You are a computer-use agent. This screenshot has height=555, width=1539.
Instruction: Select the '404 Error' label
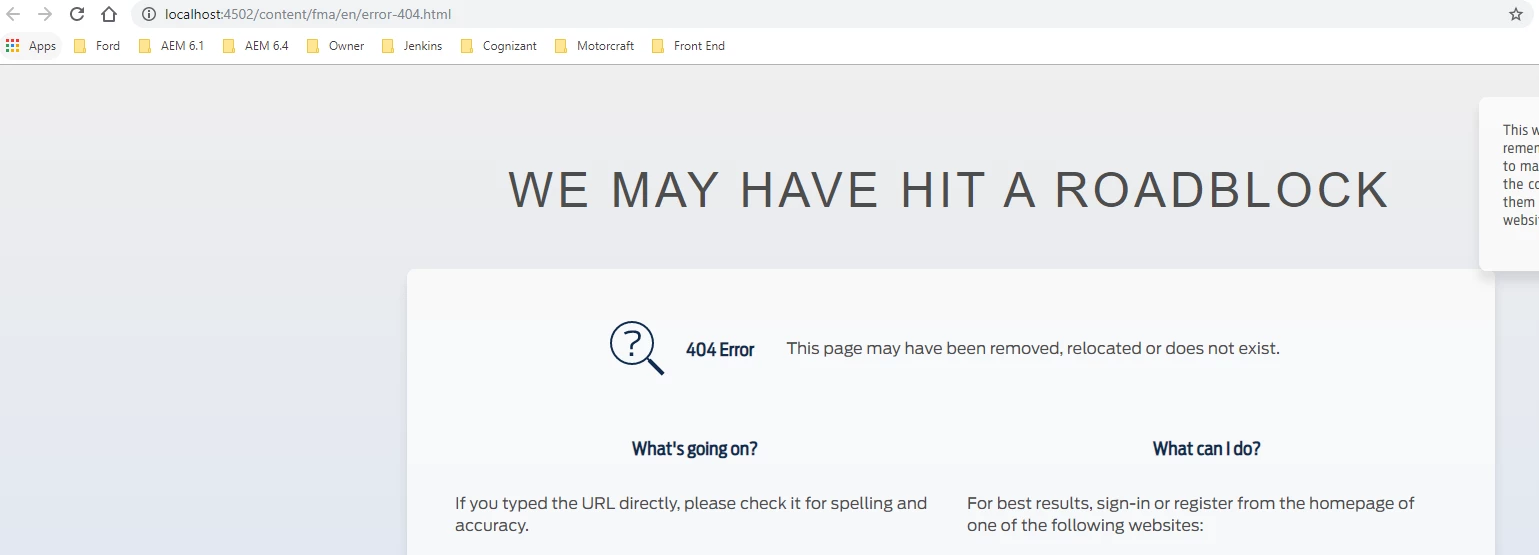coord(720,349)
